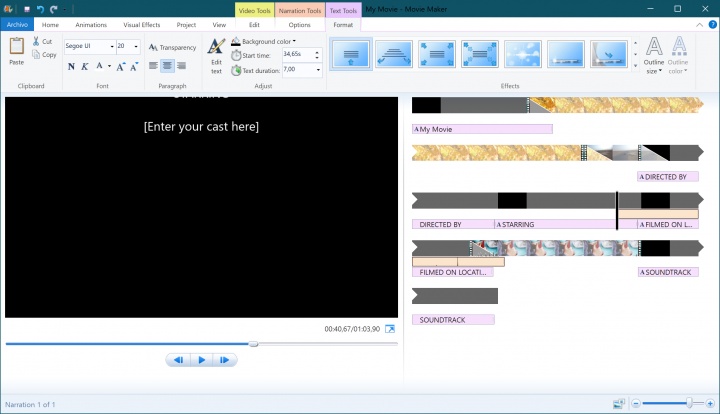Zoom out the timeline with minus icon
Viewport: 720px width, 414px height.
[x=636, y=403]
